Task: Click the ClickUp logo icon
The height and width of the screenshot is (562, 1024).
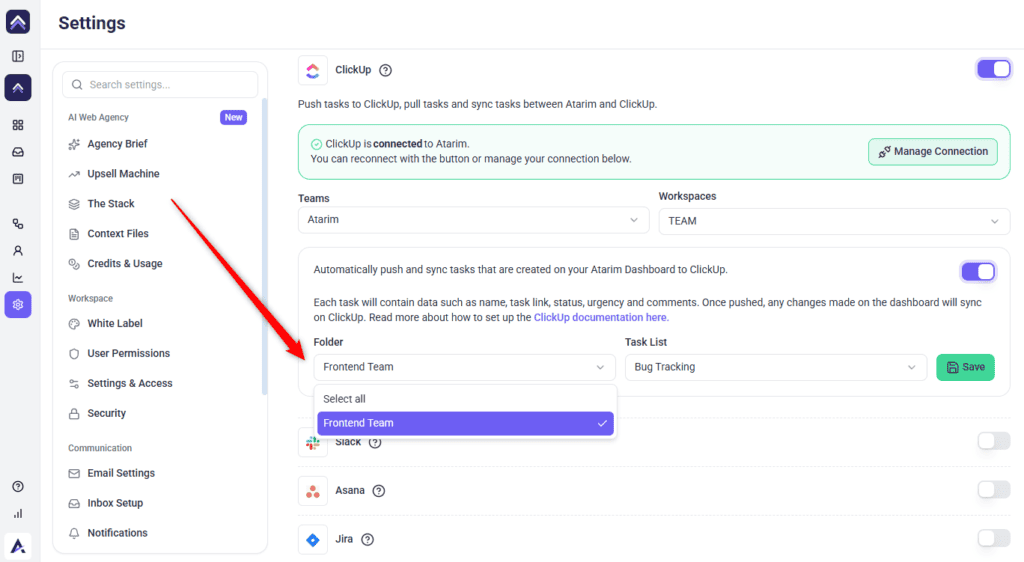Action: coord(313,70)
